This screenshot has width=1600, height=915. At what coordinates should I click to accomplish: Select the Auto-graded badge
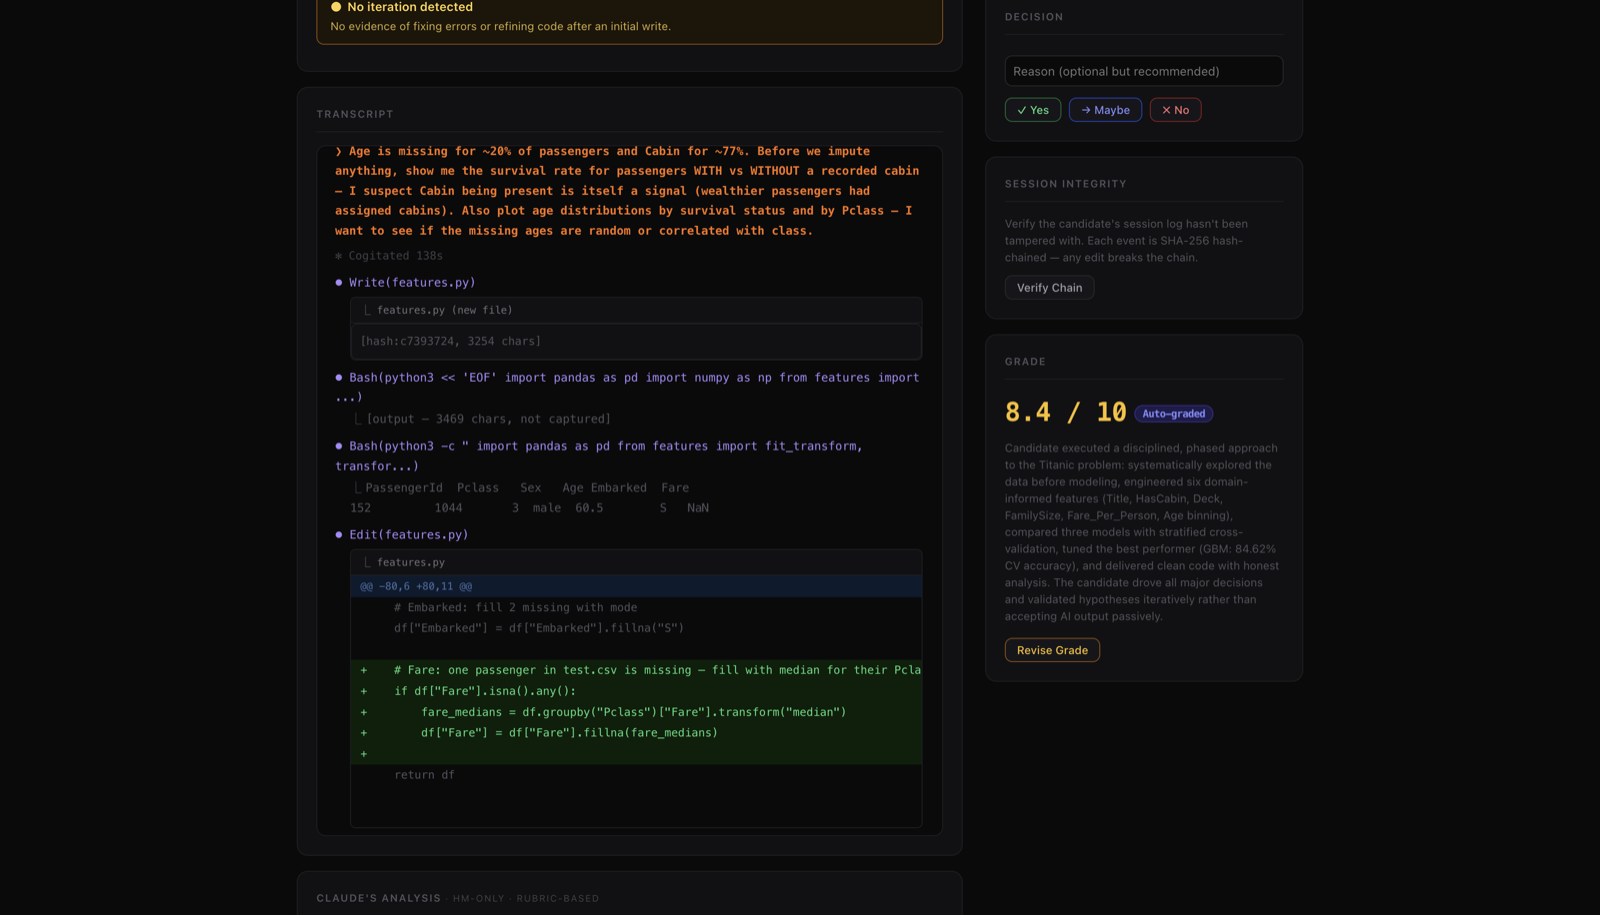(x=1173, y=414)
